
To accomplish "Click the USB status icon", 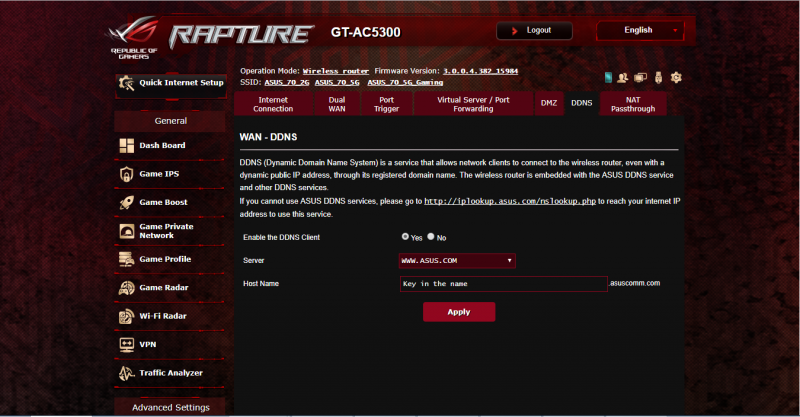I will click(659, 77).
